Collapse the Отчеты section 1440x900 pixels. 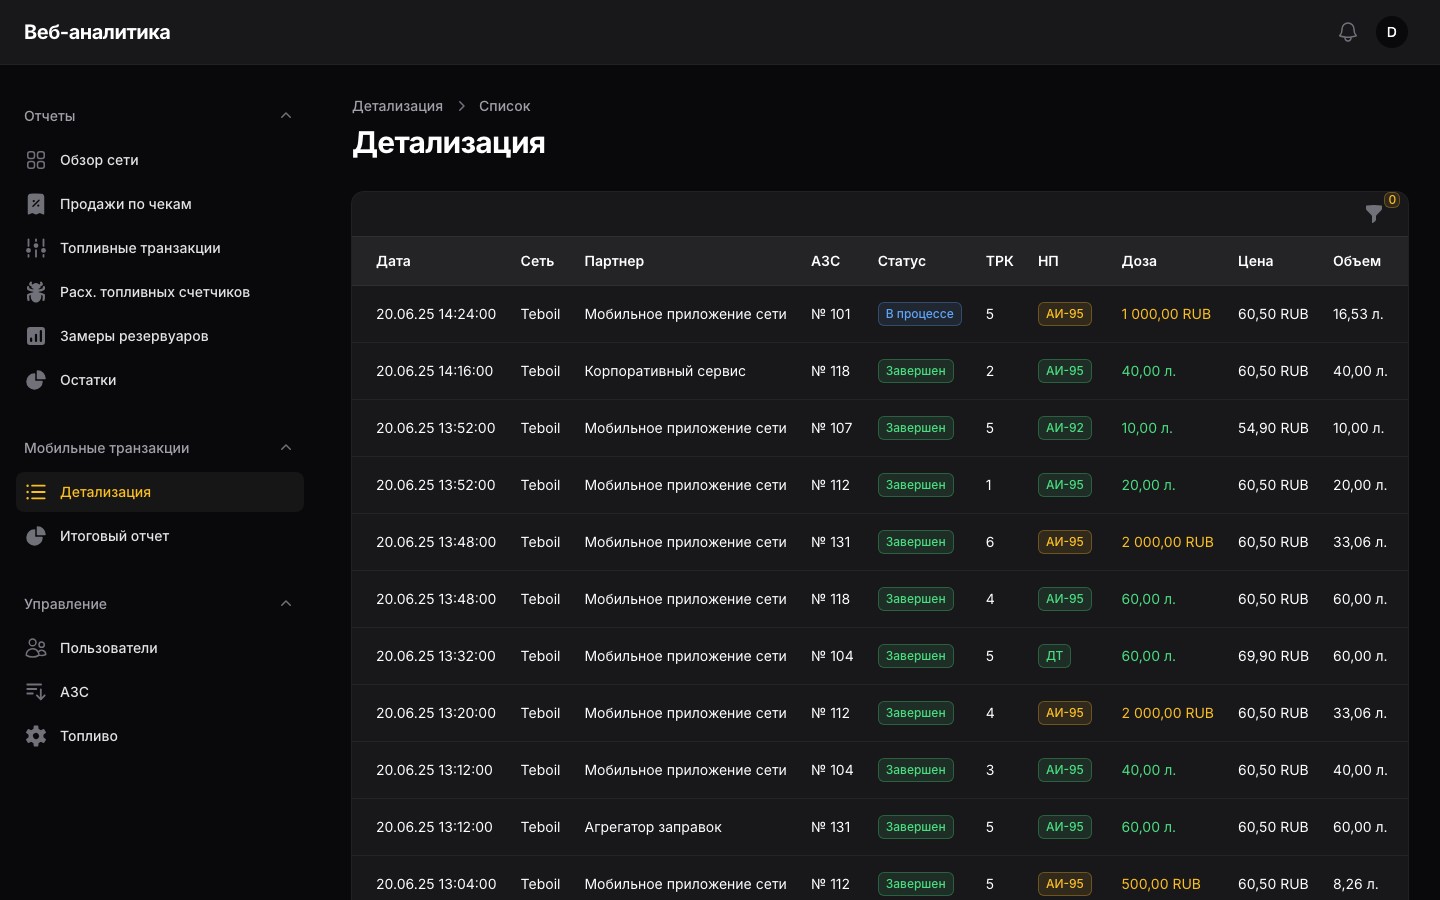286,116
